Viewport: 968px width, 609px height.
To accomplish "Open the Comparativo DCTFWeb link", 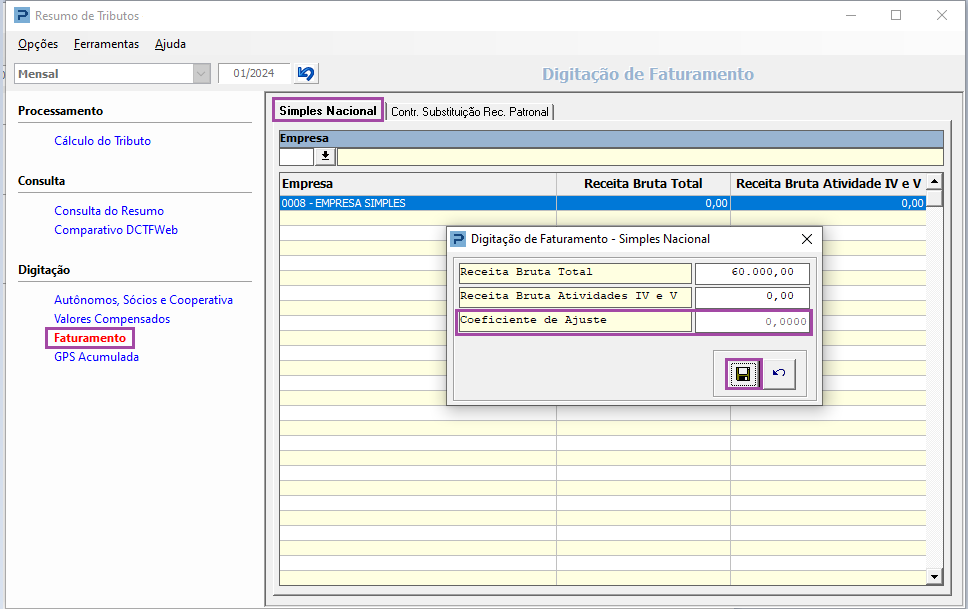I will coord(116,230).
